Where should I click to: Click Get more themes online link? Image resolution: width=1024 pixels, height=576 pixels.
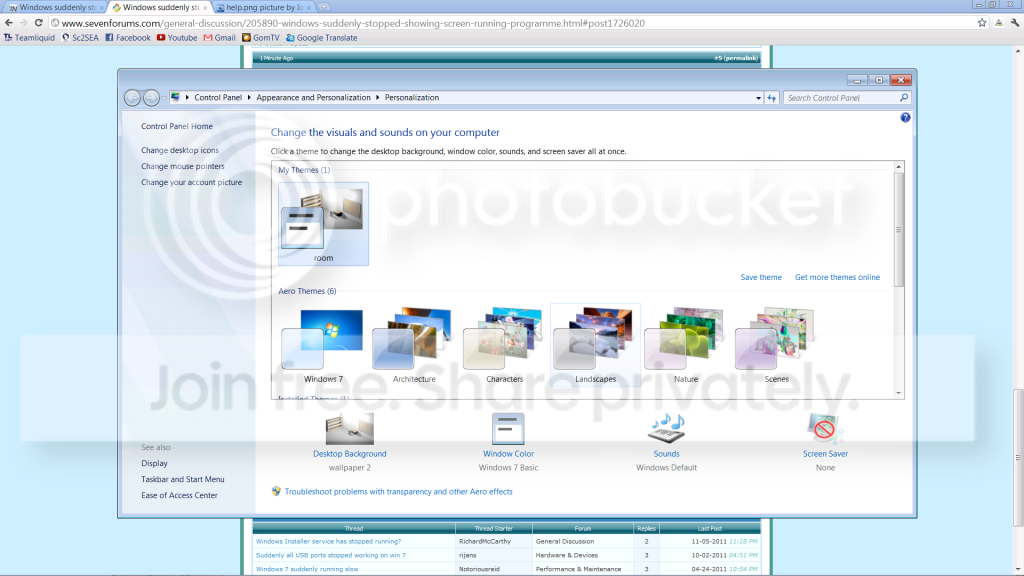tap(837, 277)
